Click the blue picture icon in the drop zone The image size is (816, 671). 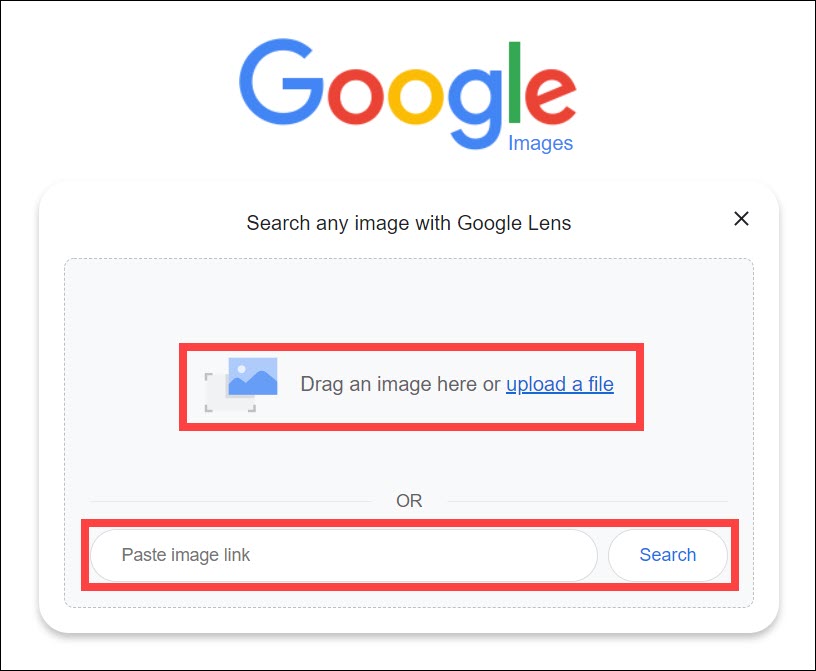(253, 376)
